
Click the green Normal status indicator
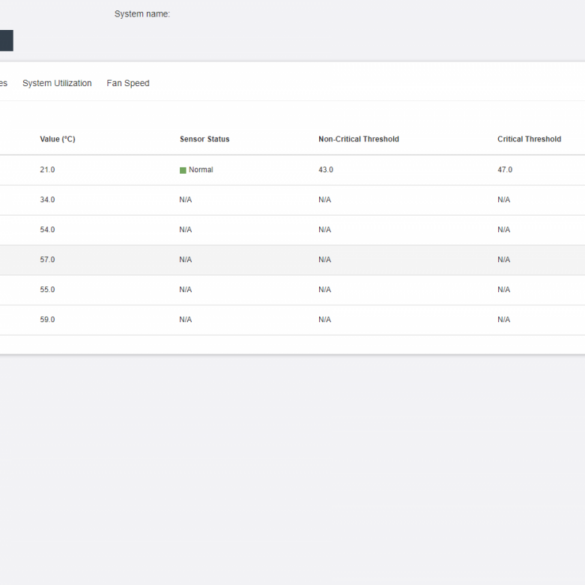coord(183,170)
